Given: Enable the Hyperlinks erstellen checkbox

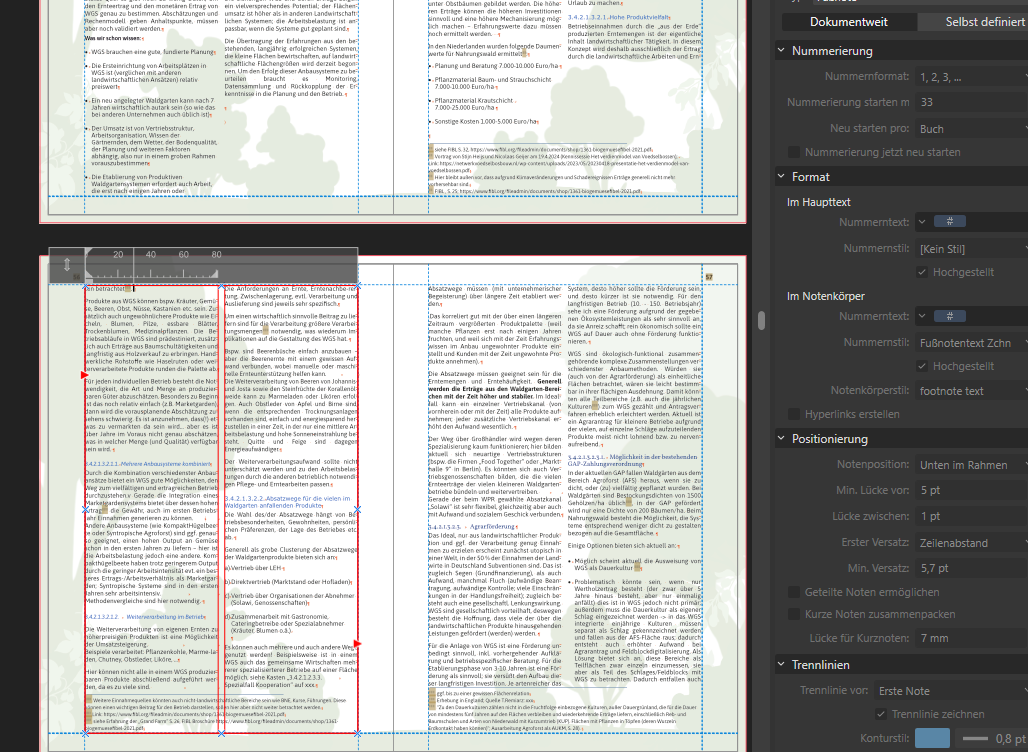Looking at the screenshot, I should [x=794, y=414].
